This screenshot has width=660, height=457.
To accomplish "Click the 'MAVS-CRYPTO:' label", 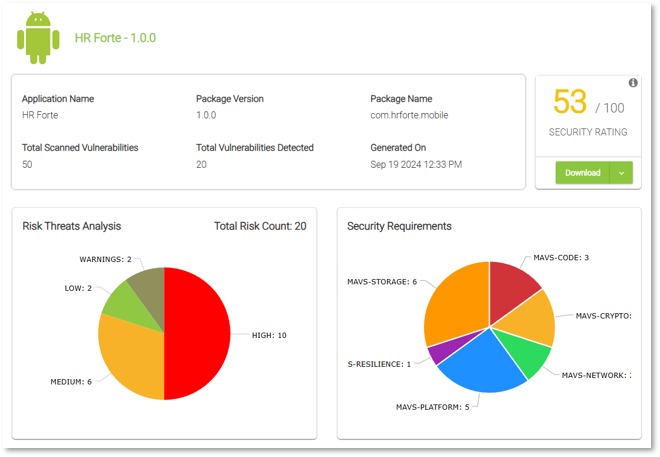I will pos(604,316).
